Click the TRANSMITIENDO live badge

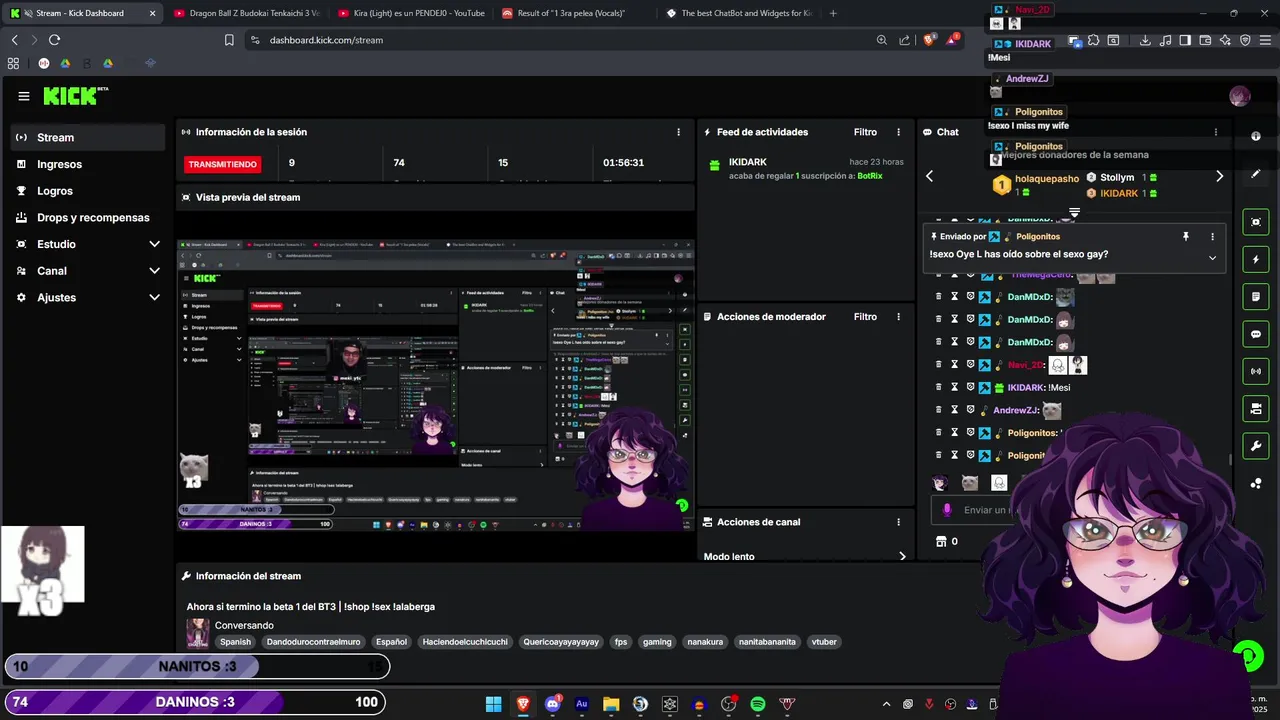(x=222, y=164)
